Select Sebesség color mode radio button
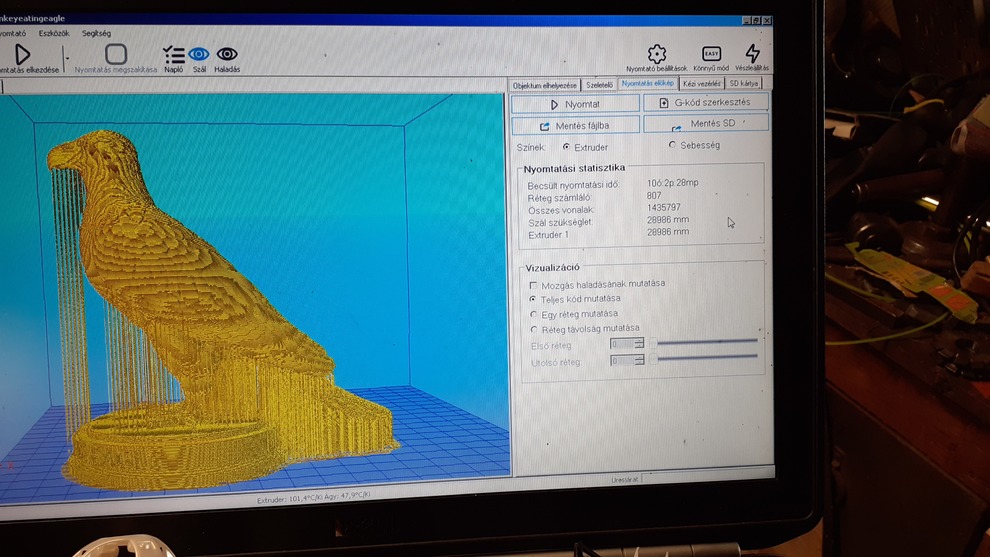 tap(672, 145)
